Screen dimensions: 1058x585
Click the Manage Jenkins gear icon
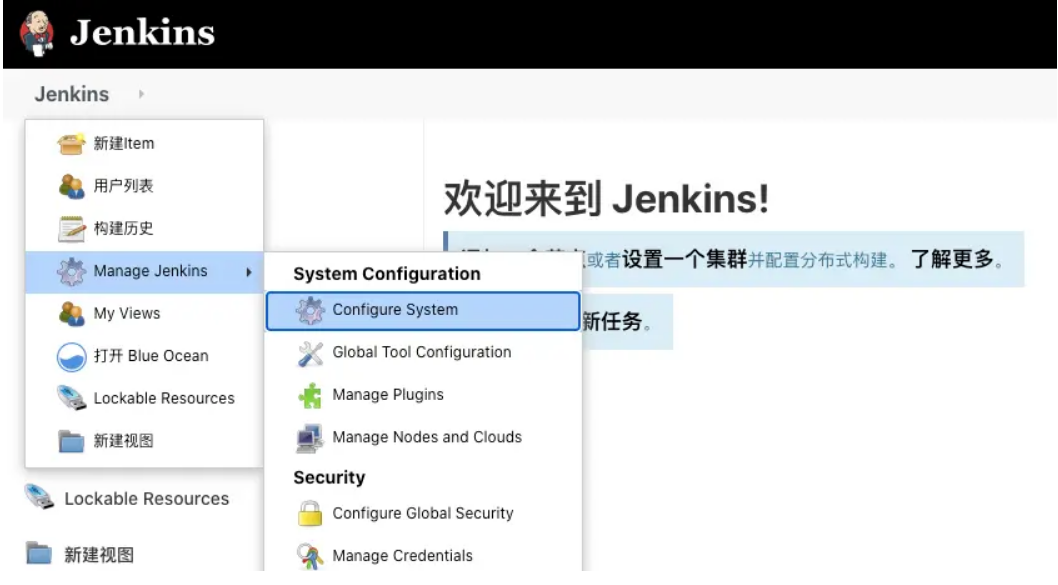[x=71, y=271]
